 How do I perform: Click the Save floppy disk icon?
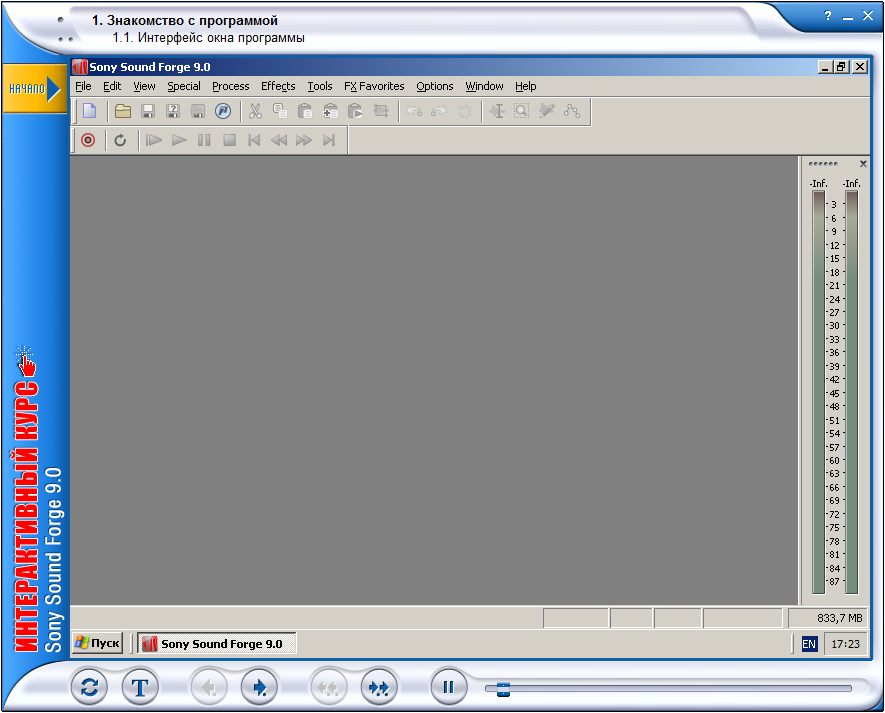148,111
